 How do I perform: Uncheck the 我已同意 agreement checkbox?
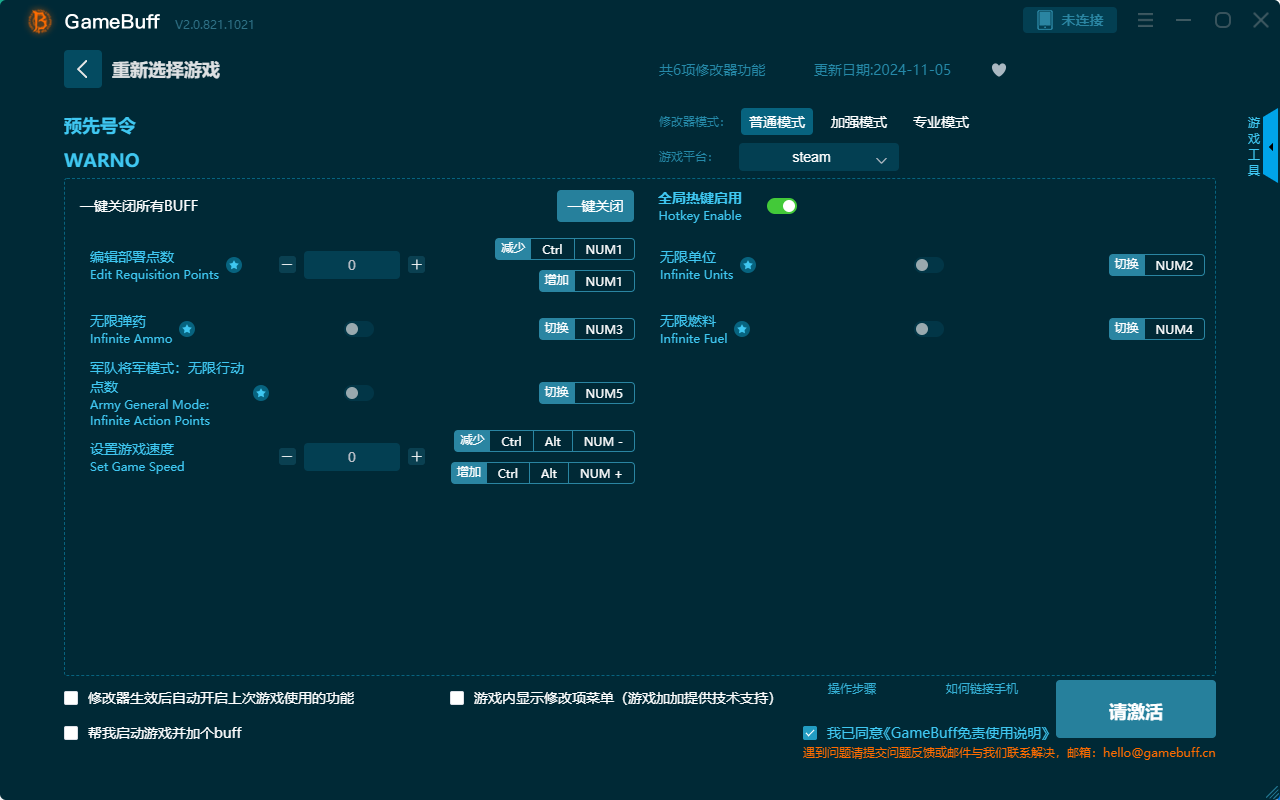810,732
